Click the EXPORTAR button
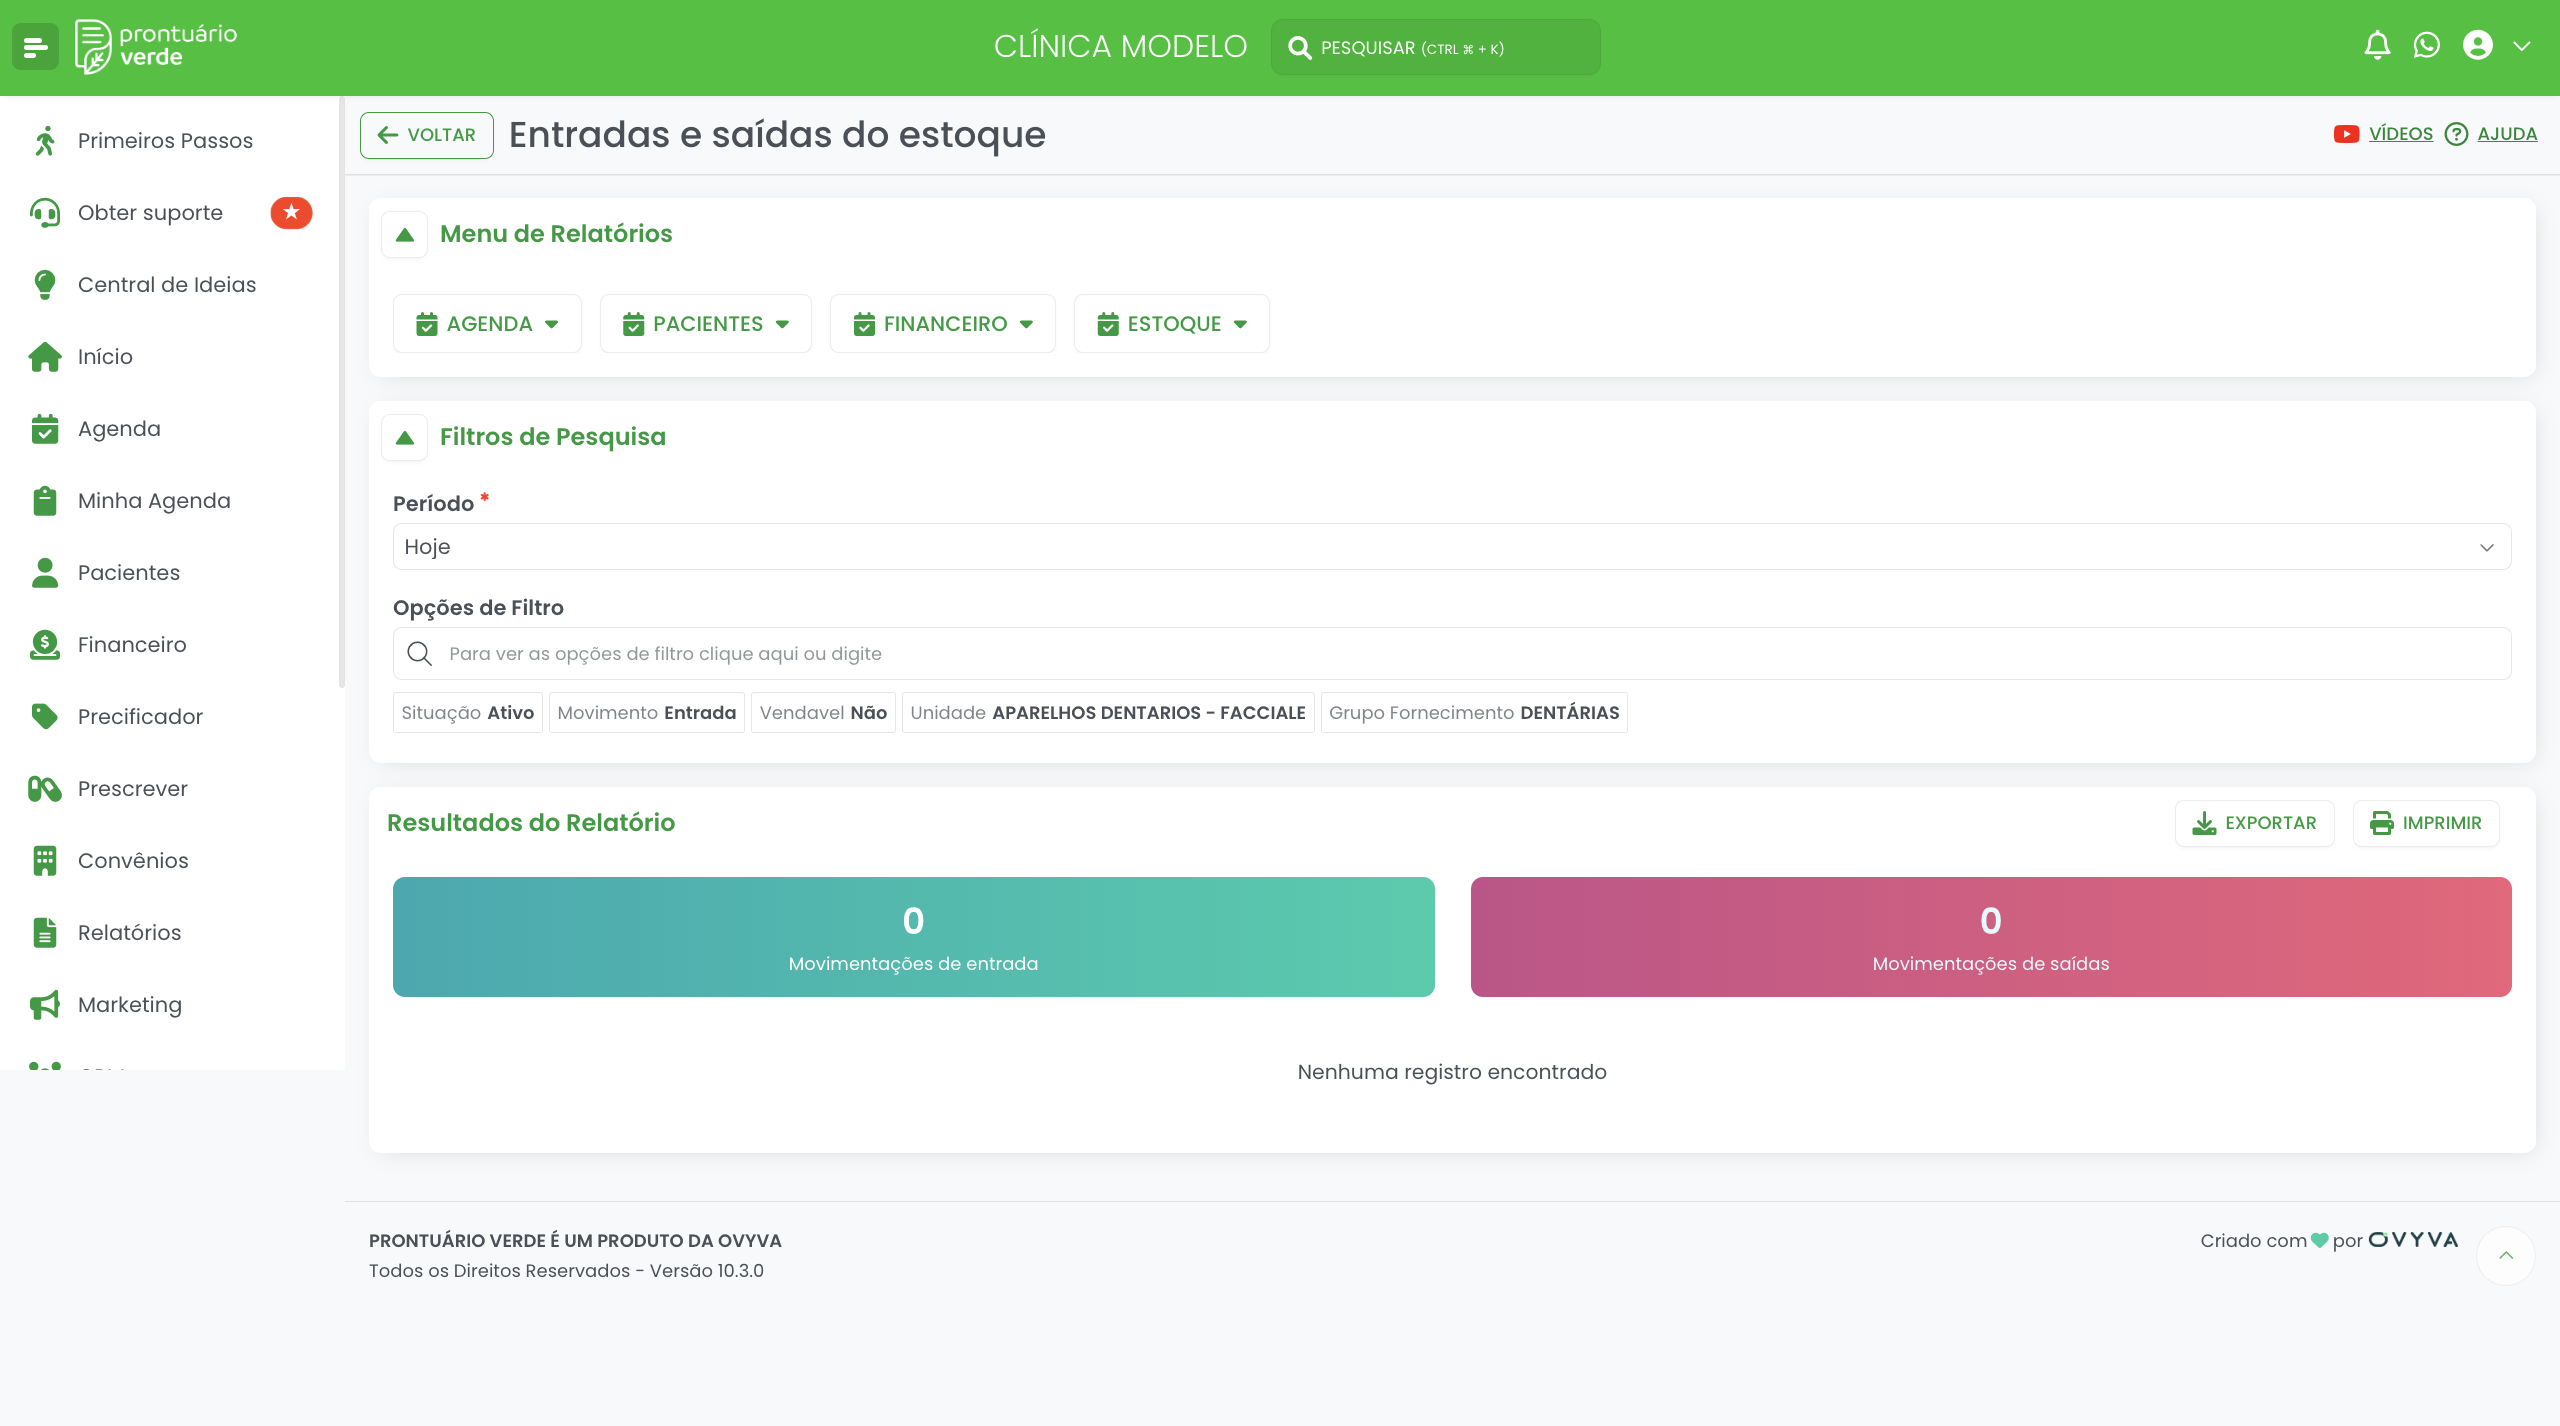 point(2254,823)
